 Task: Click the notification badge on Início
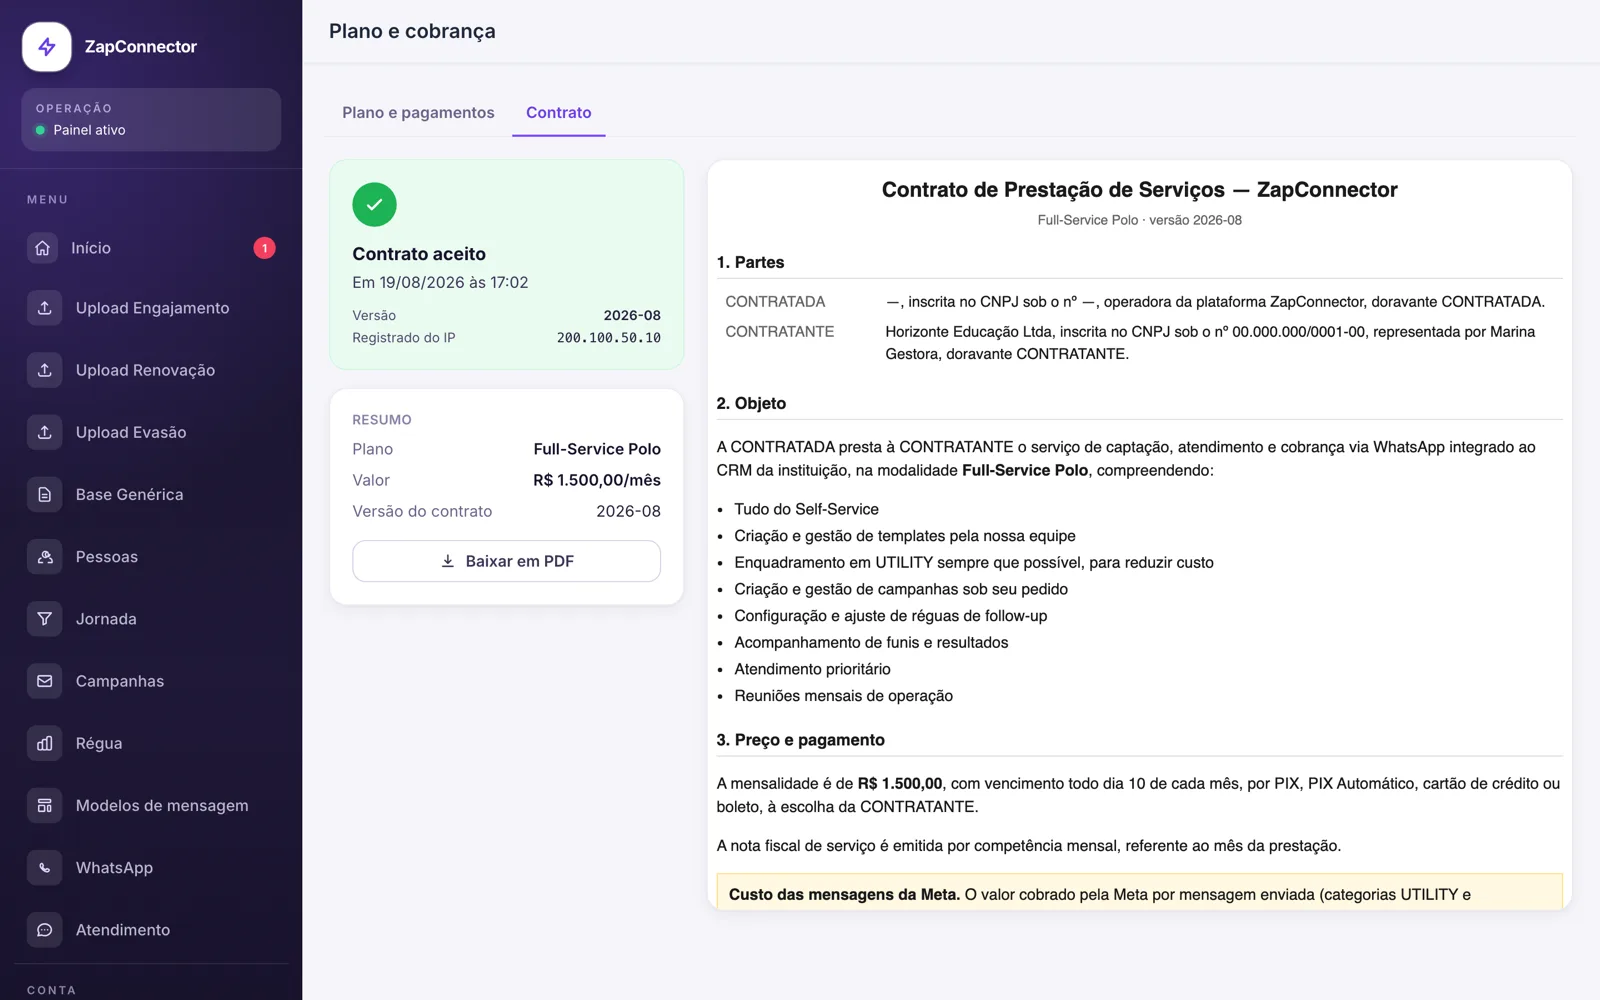(x=264, y=248)
